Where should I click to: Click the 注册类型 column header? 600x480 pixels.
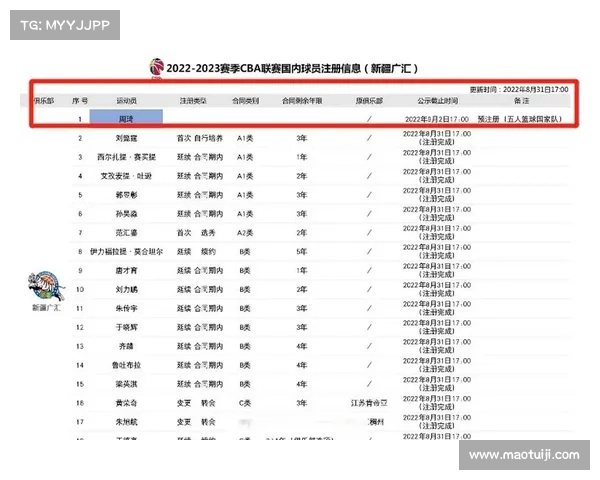[193, 101]
